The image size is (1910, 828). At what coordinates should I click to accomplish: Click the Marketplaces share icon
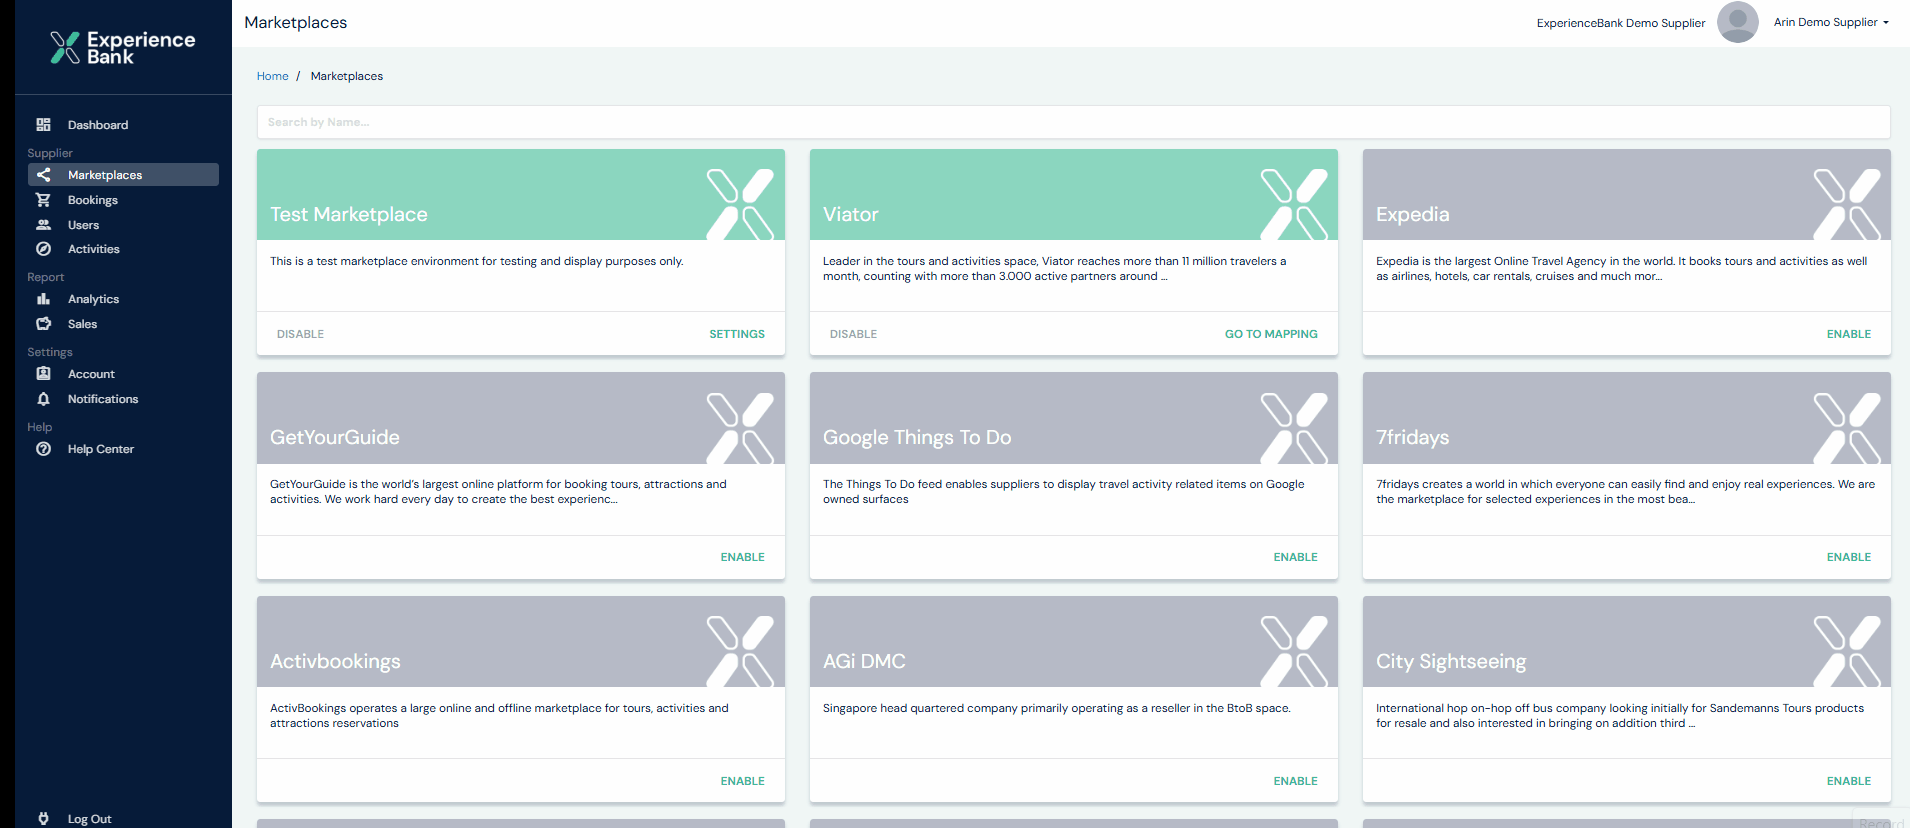coord(43,175)
